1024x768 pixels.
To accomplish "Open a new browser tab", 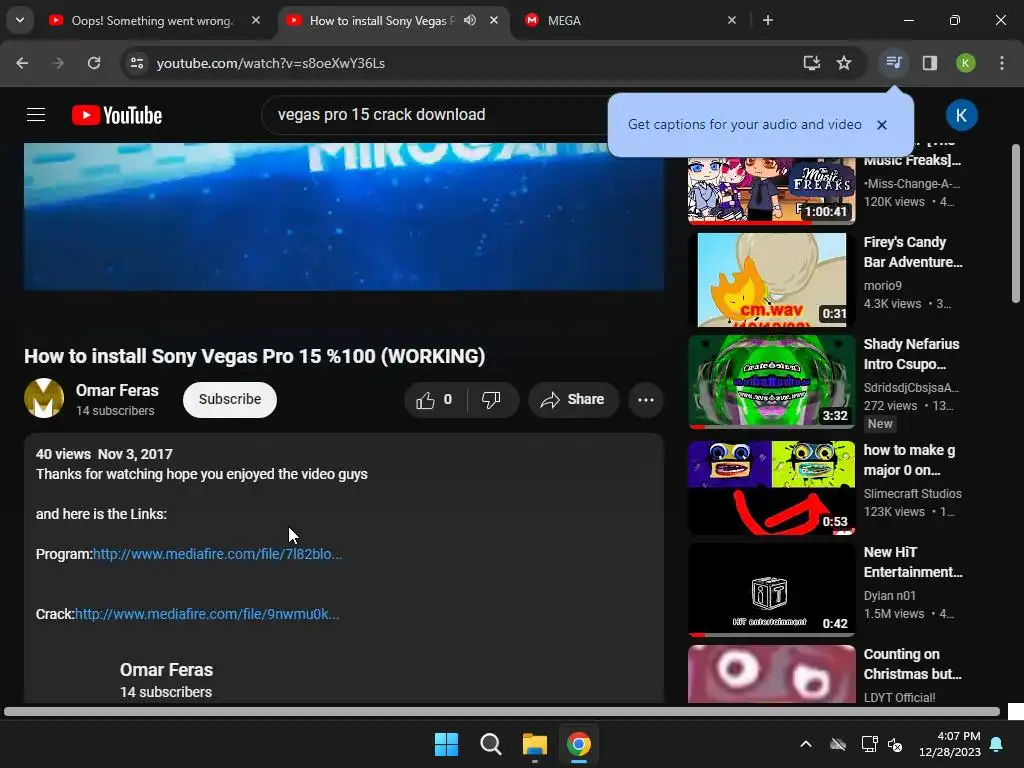I will pyautogui.click(x=768, y=20).
